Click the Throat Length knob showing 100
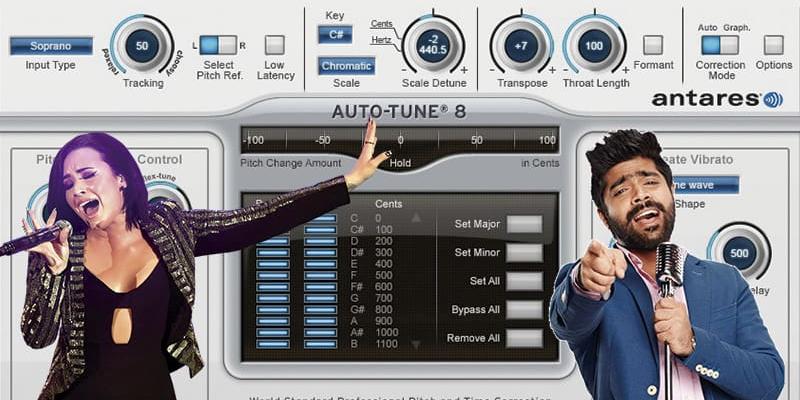This screenshot has width=800, height=400. (x=594, y=46)
